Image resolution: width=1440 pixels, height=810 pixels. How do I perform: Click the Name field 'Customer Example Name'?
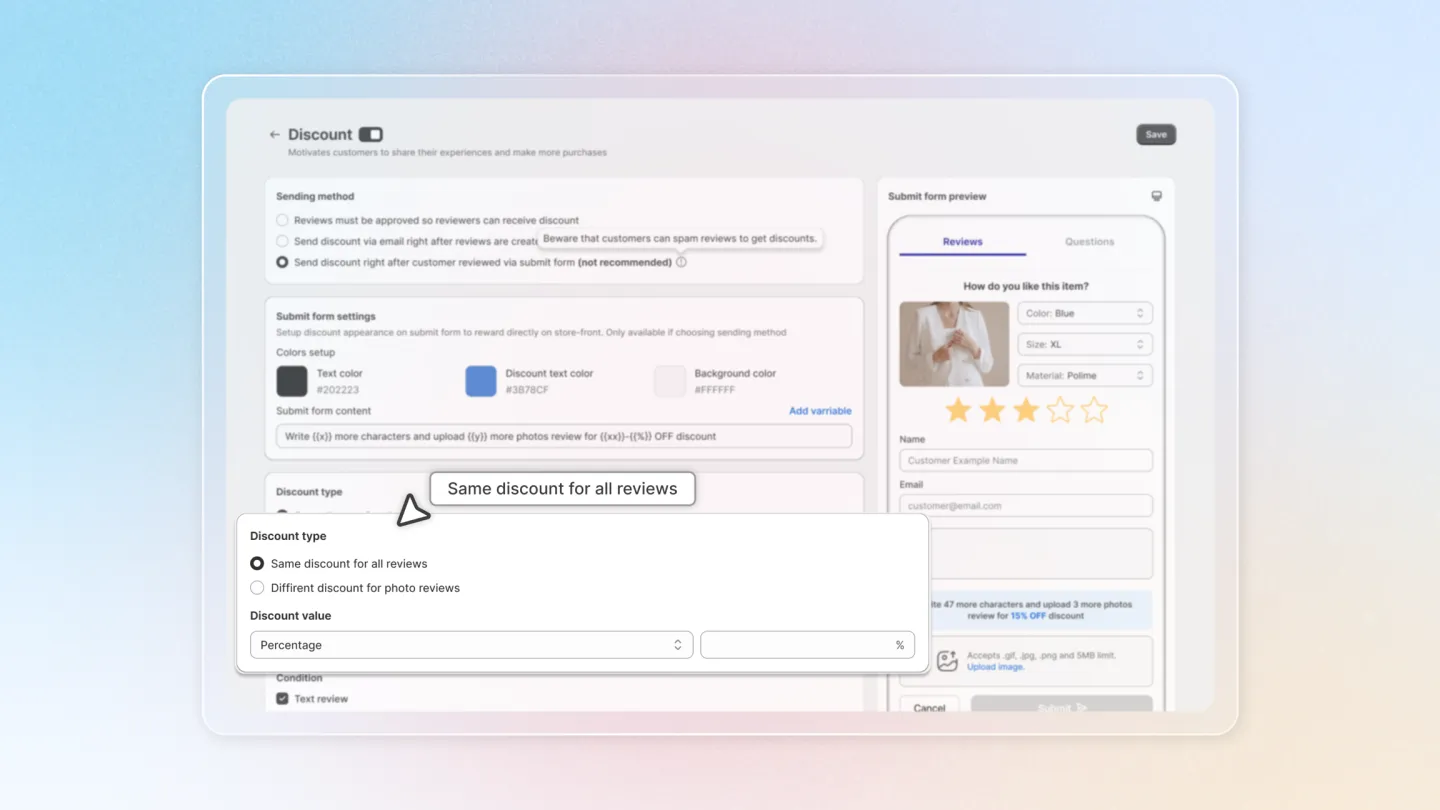(x=1026, y=460)
